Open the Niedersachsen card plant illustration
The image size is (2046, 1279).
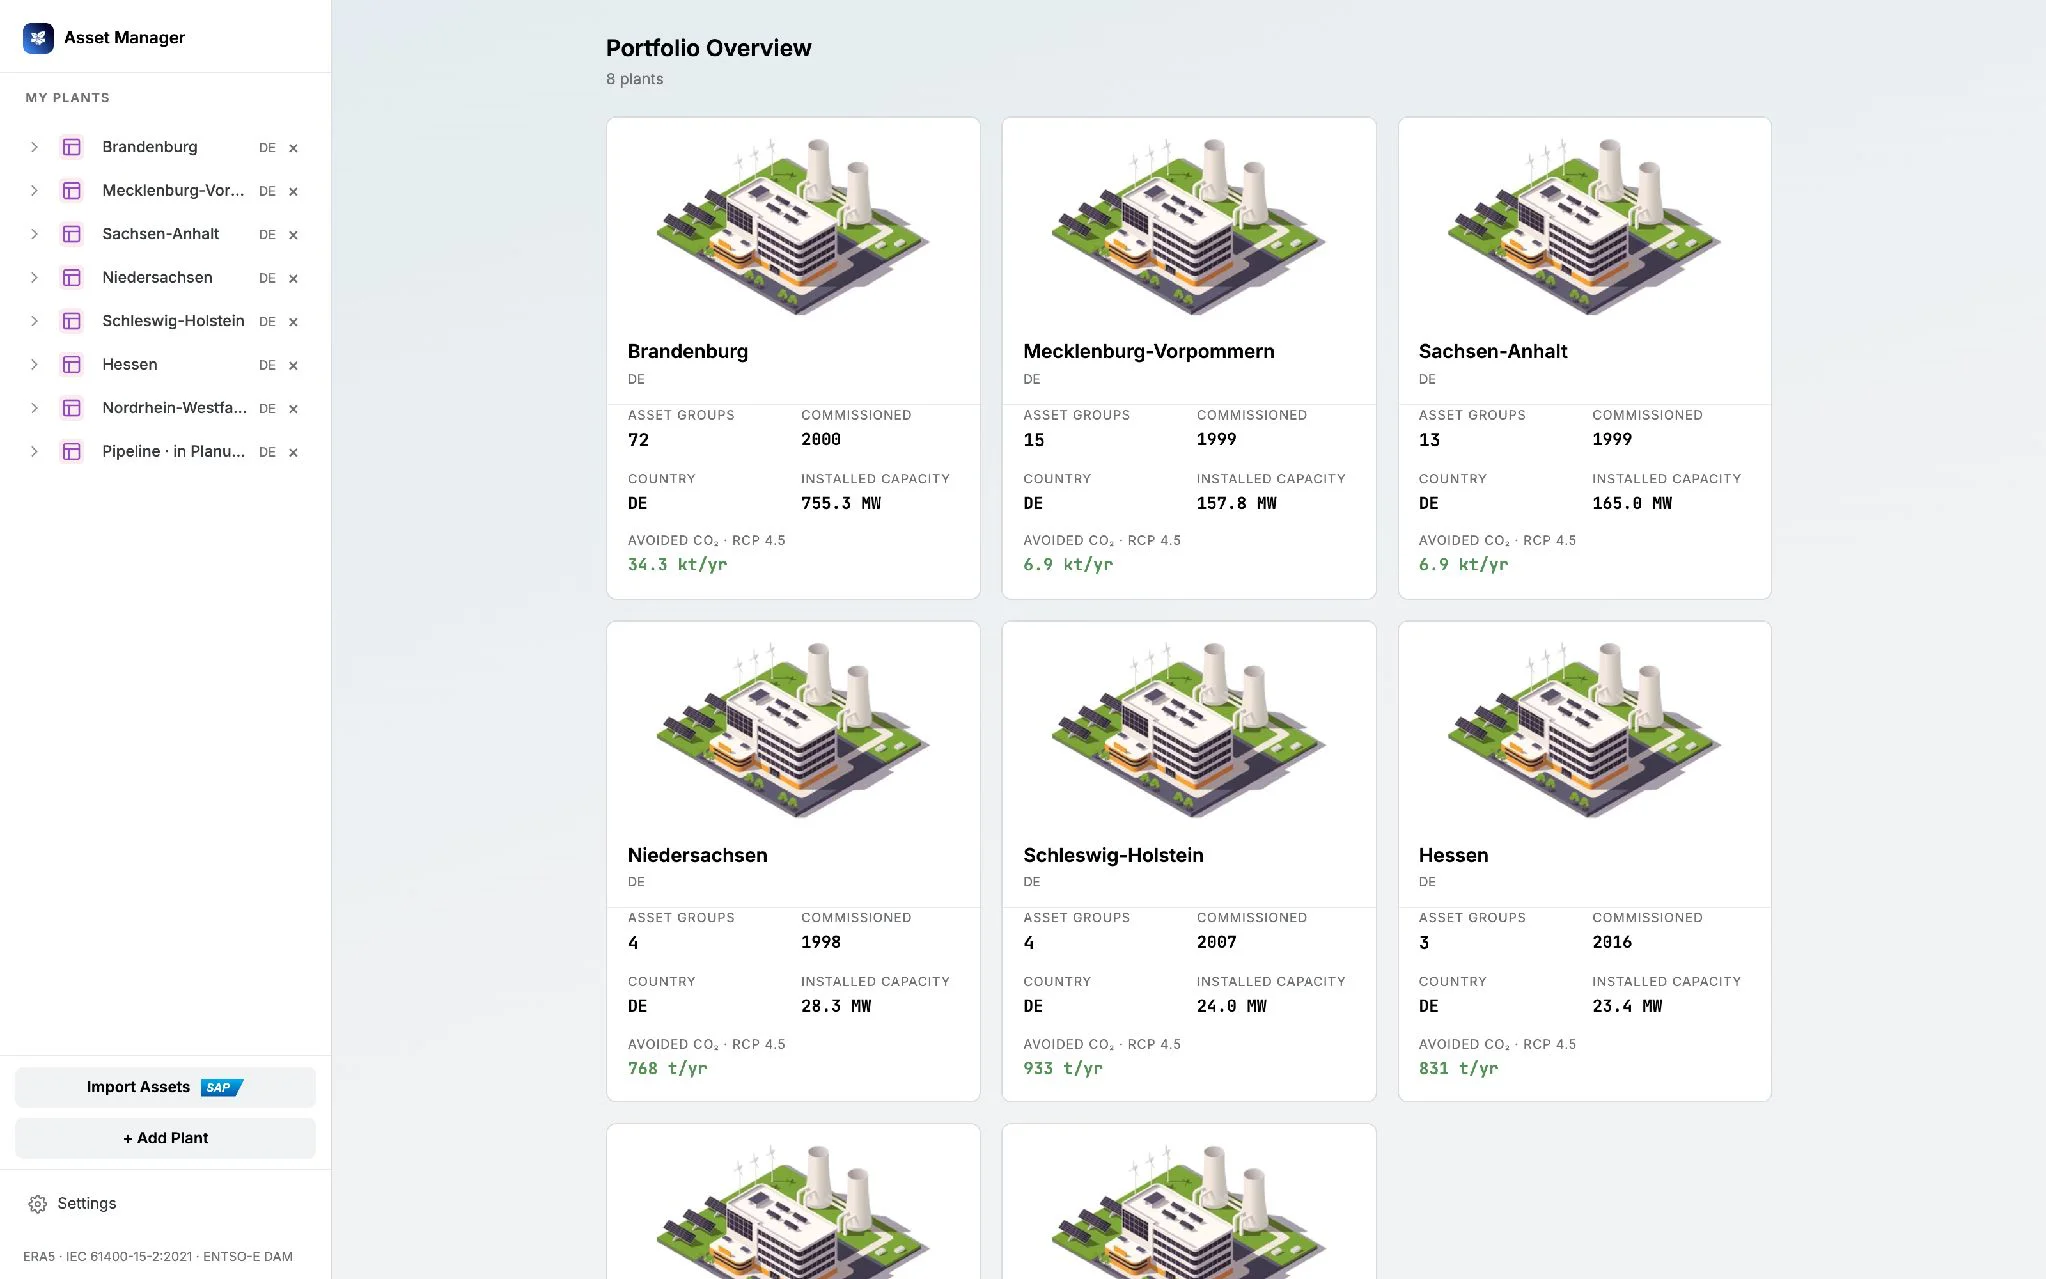[793, 730]
